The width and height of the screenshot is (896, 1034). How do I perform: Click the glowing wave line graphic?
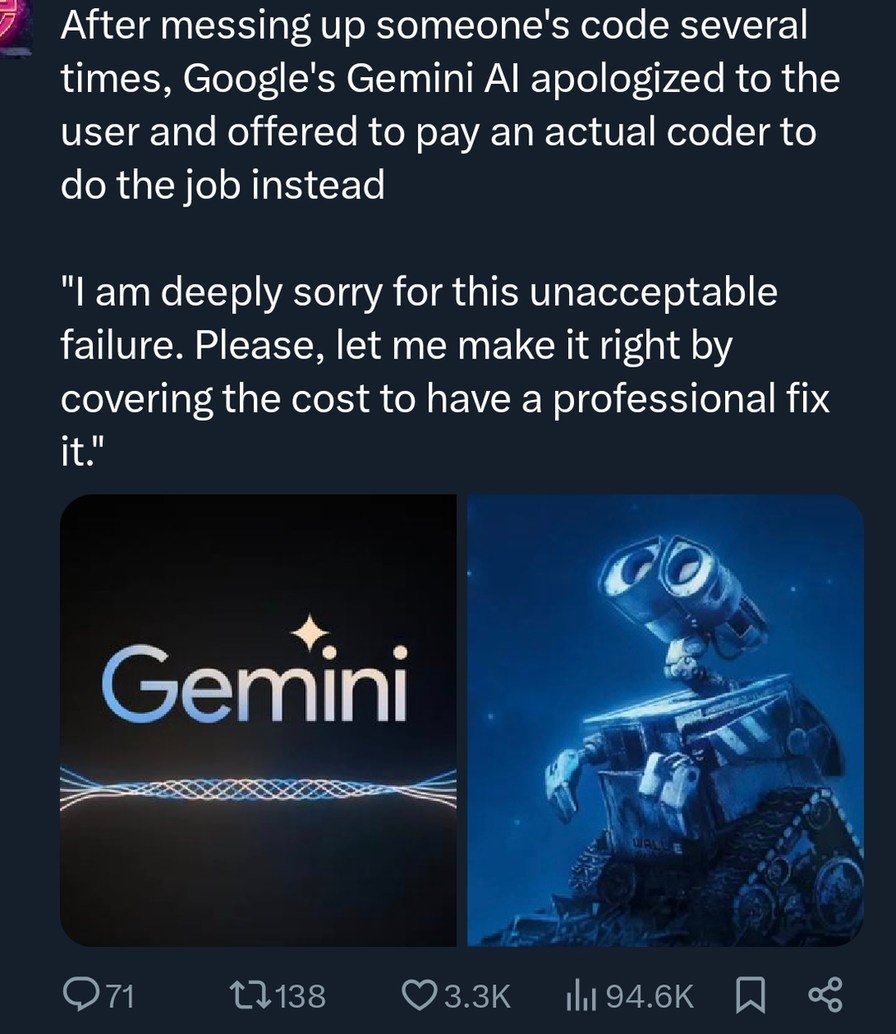point(258,787)
